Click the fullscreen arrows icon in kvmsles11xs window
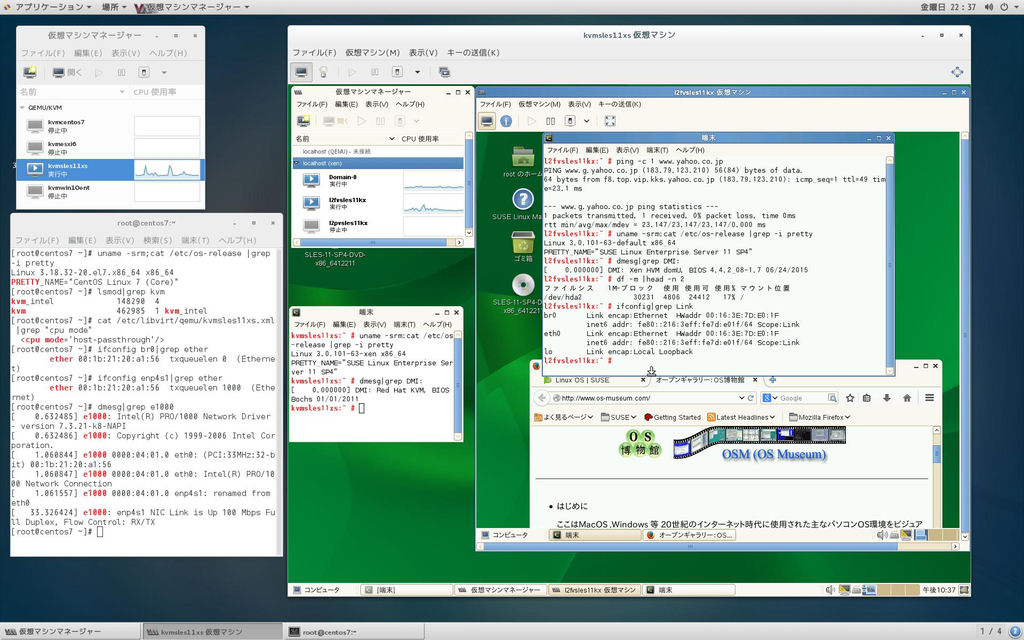 (x=957, y=72)
